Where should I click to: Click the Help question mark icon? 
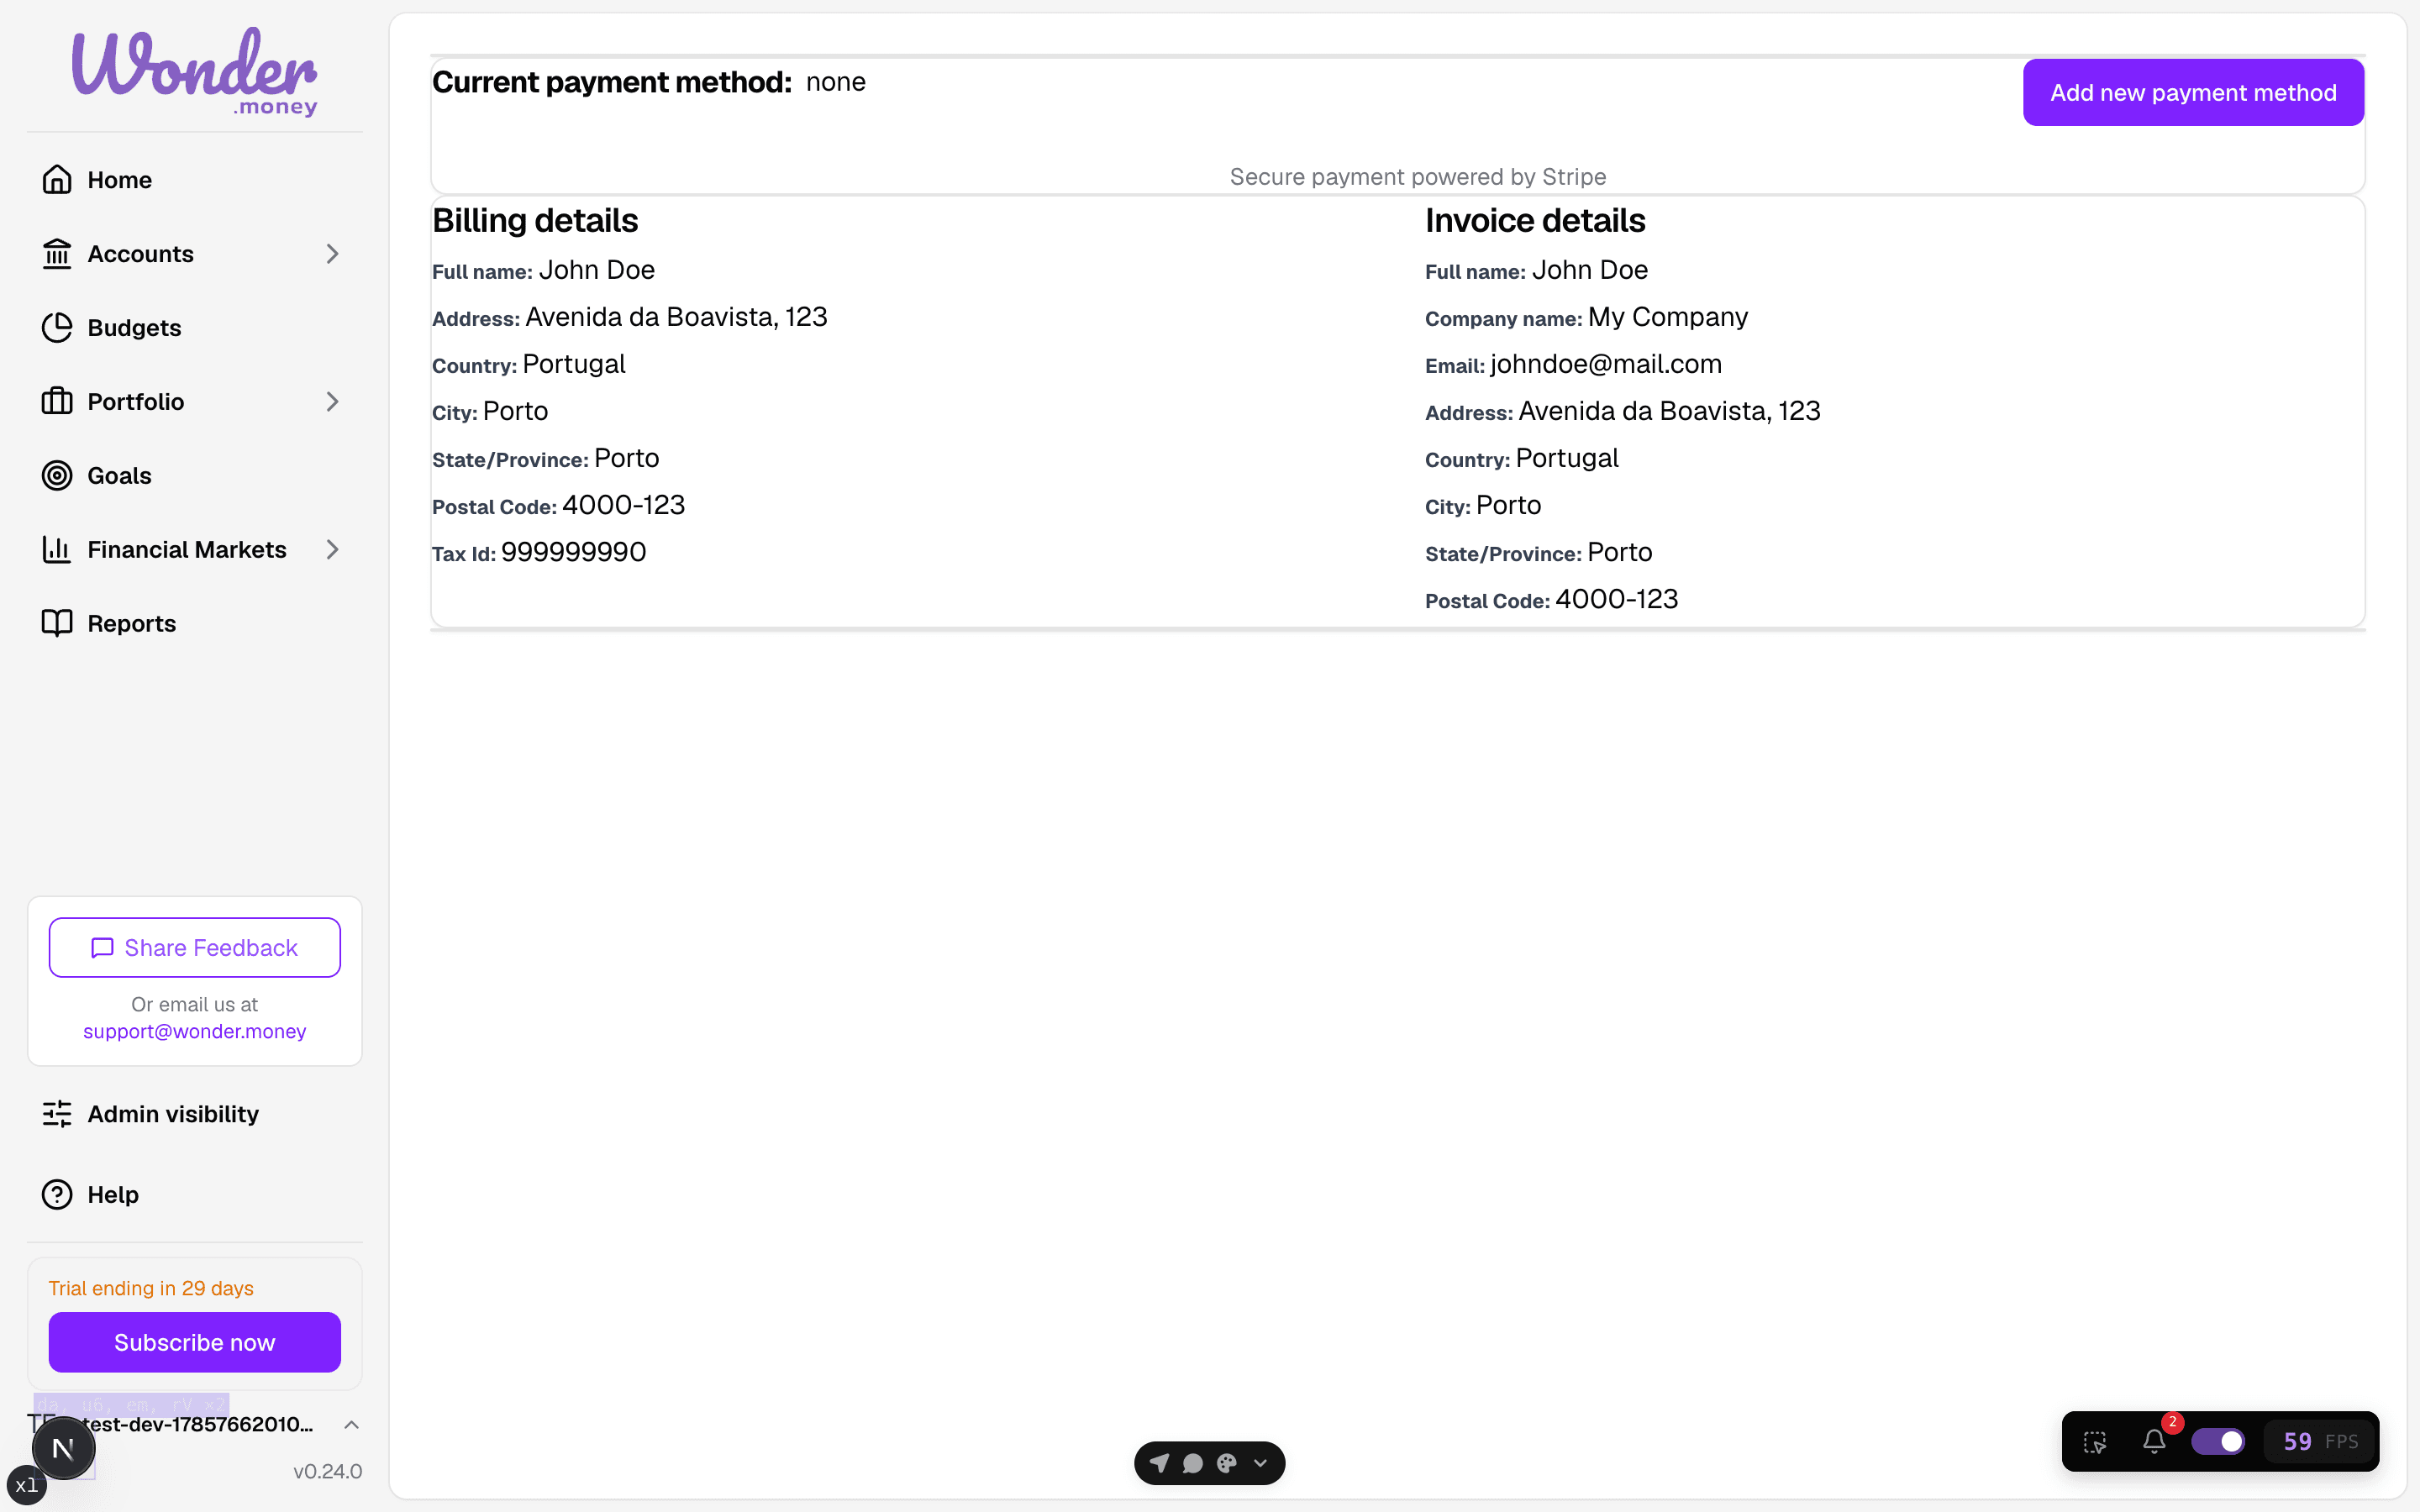[57, 1195]
